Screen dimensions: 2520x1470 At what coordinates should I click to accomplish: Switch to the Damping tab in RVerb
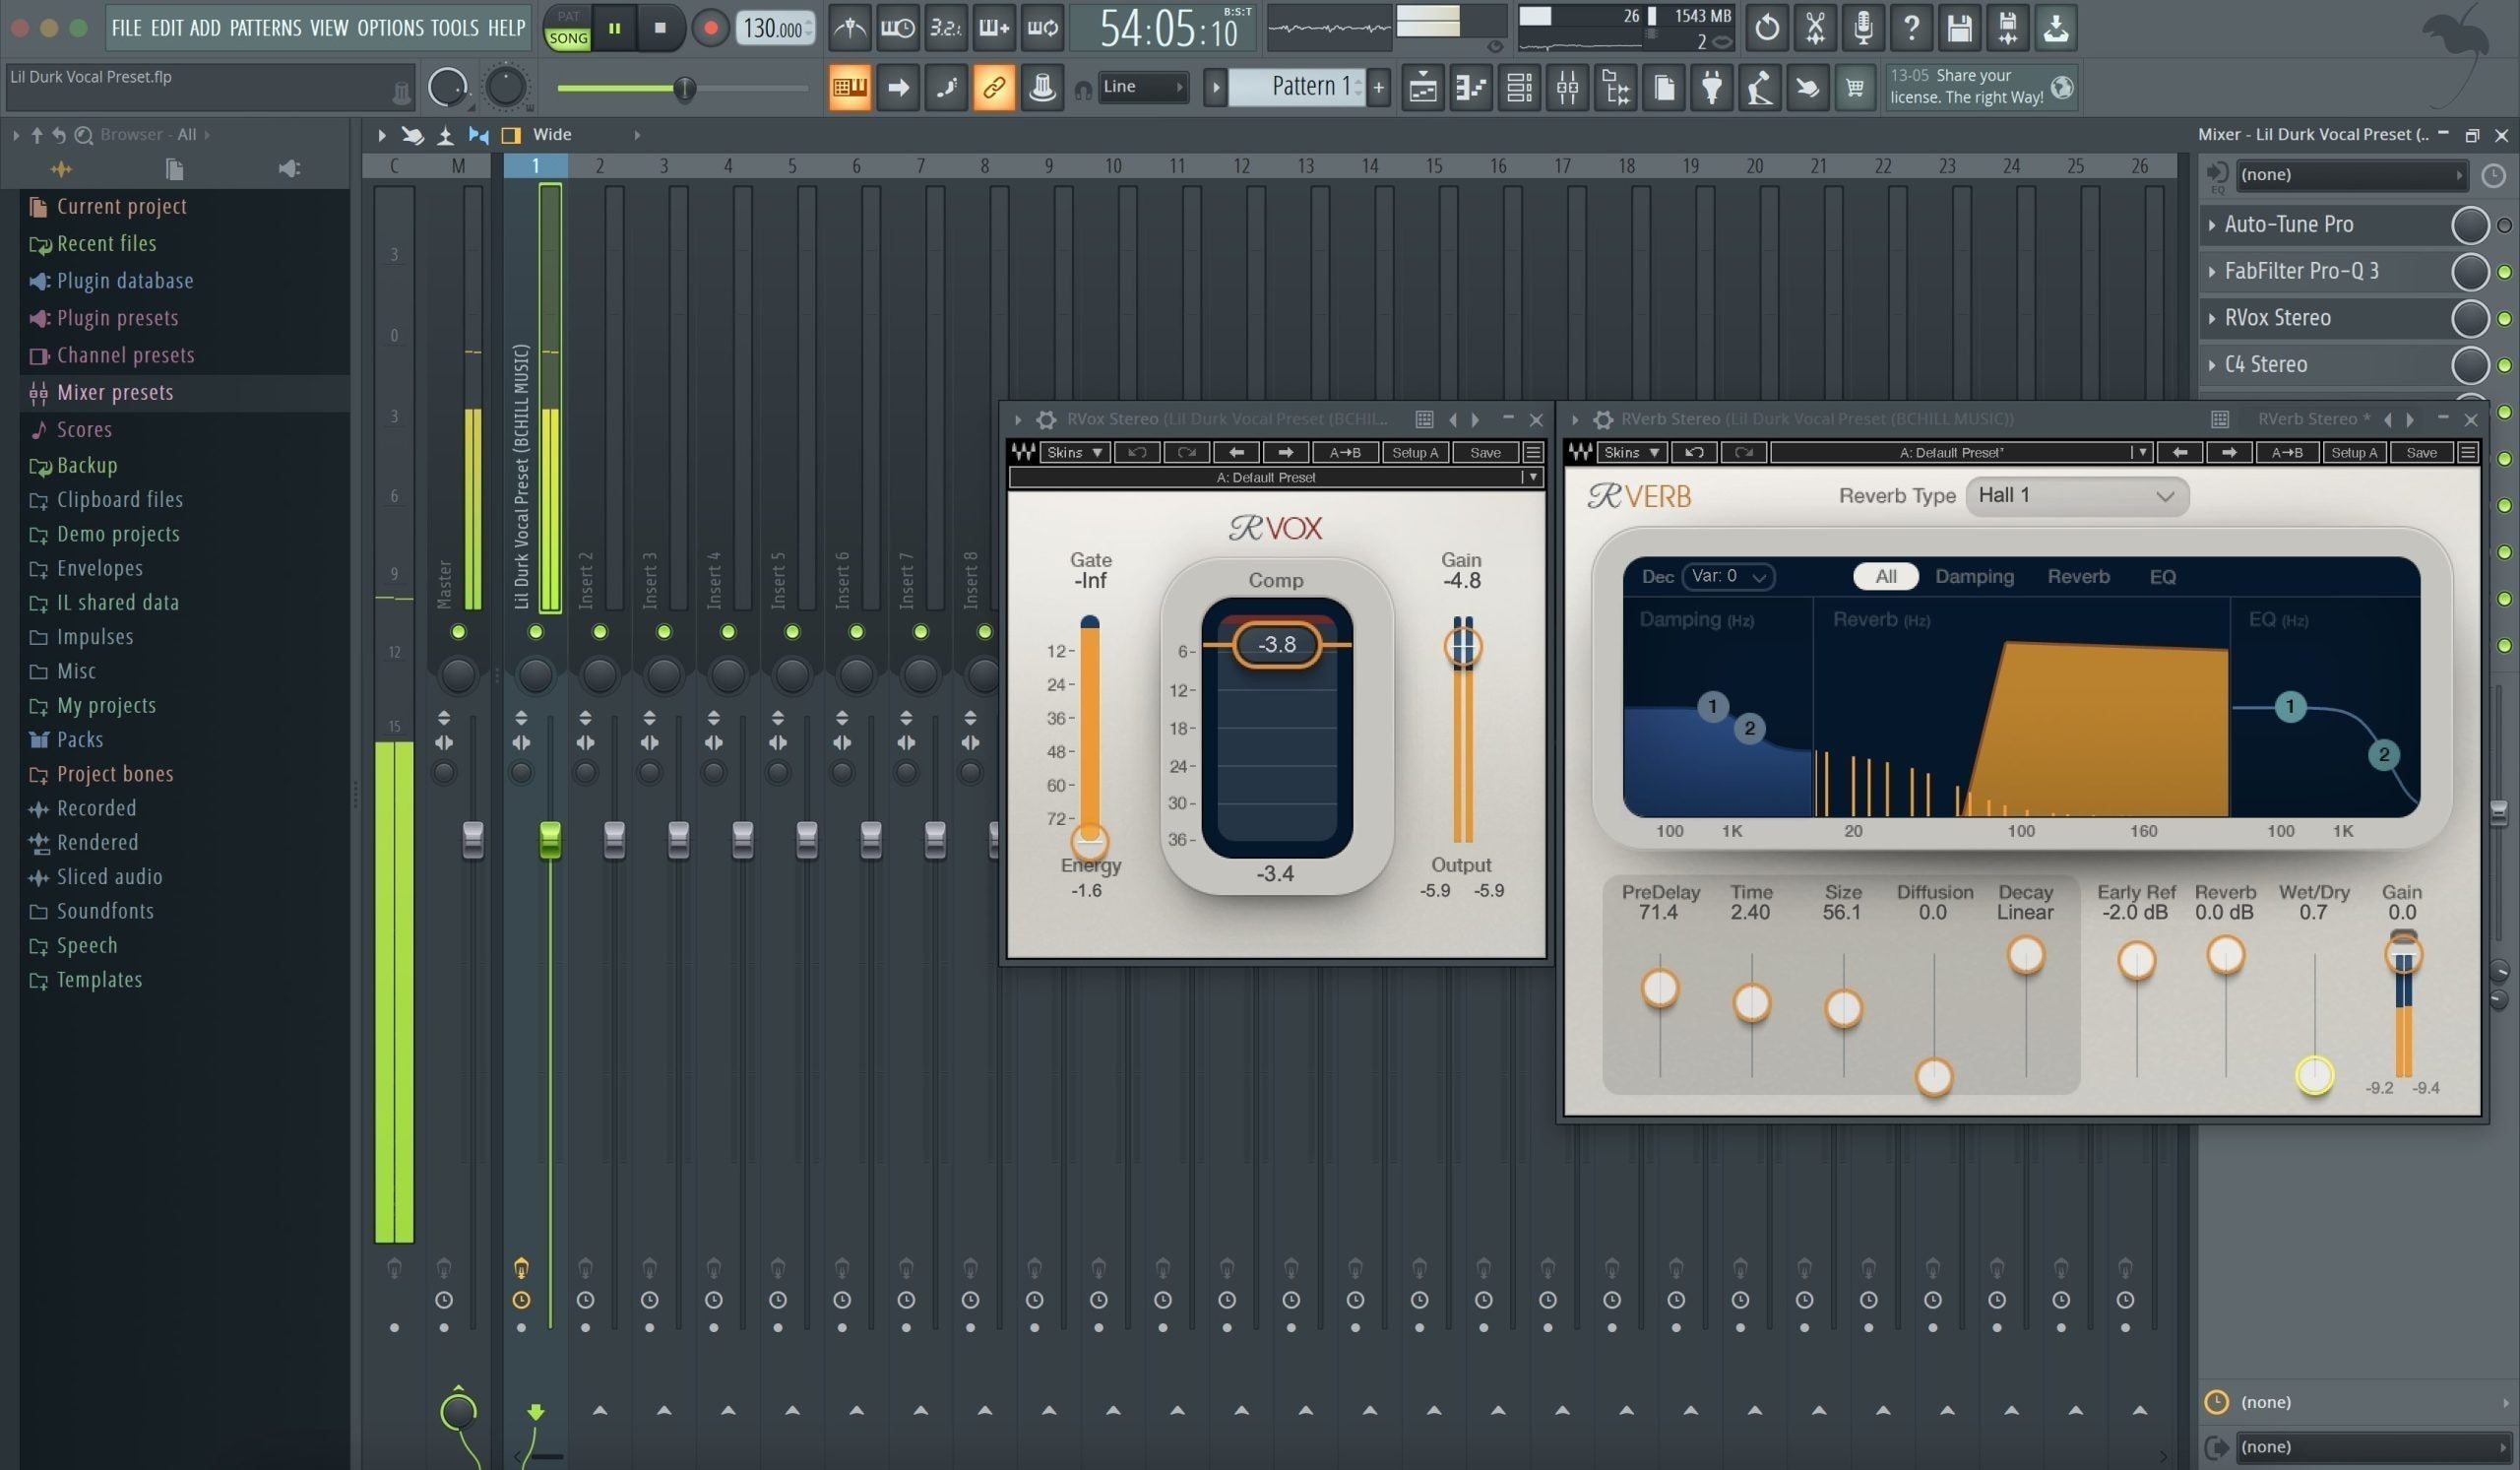(x=1975, y=576)
